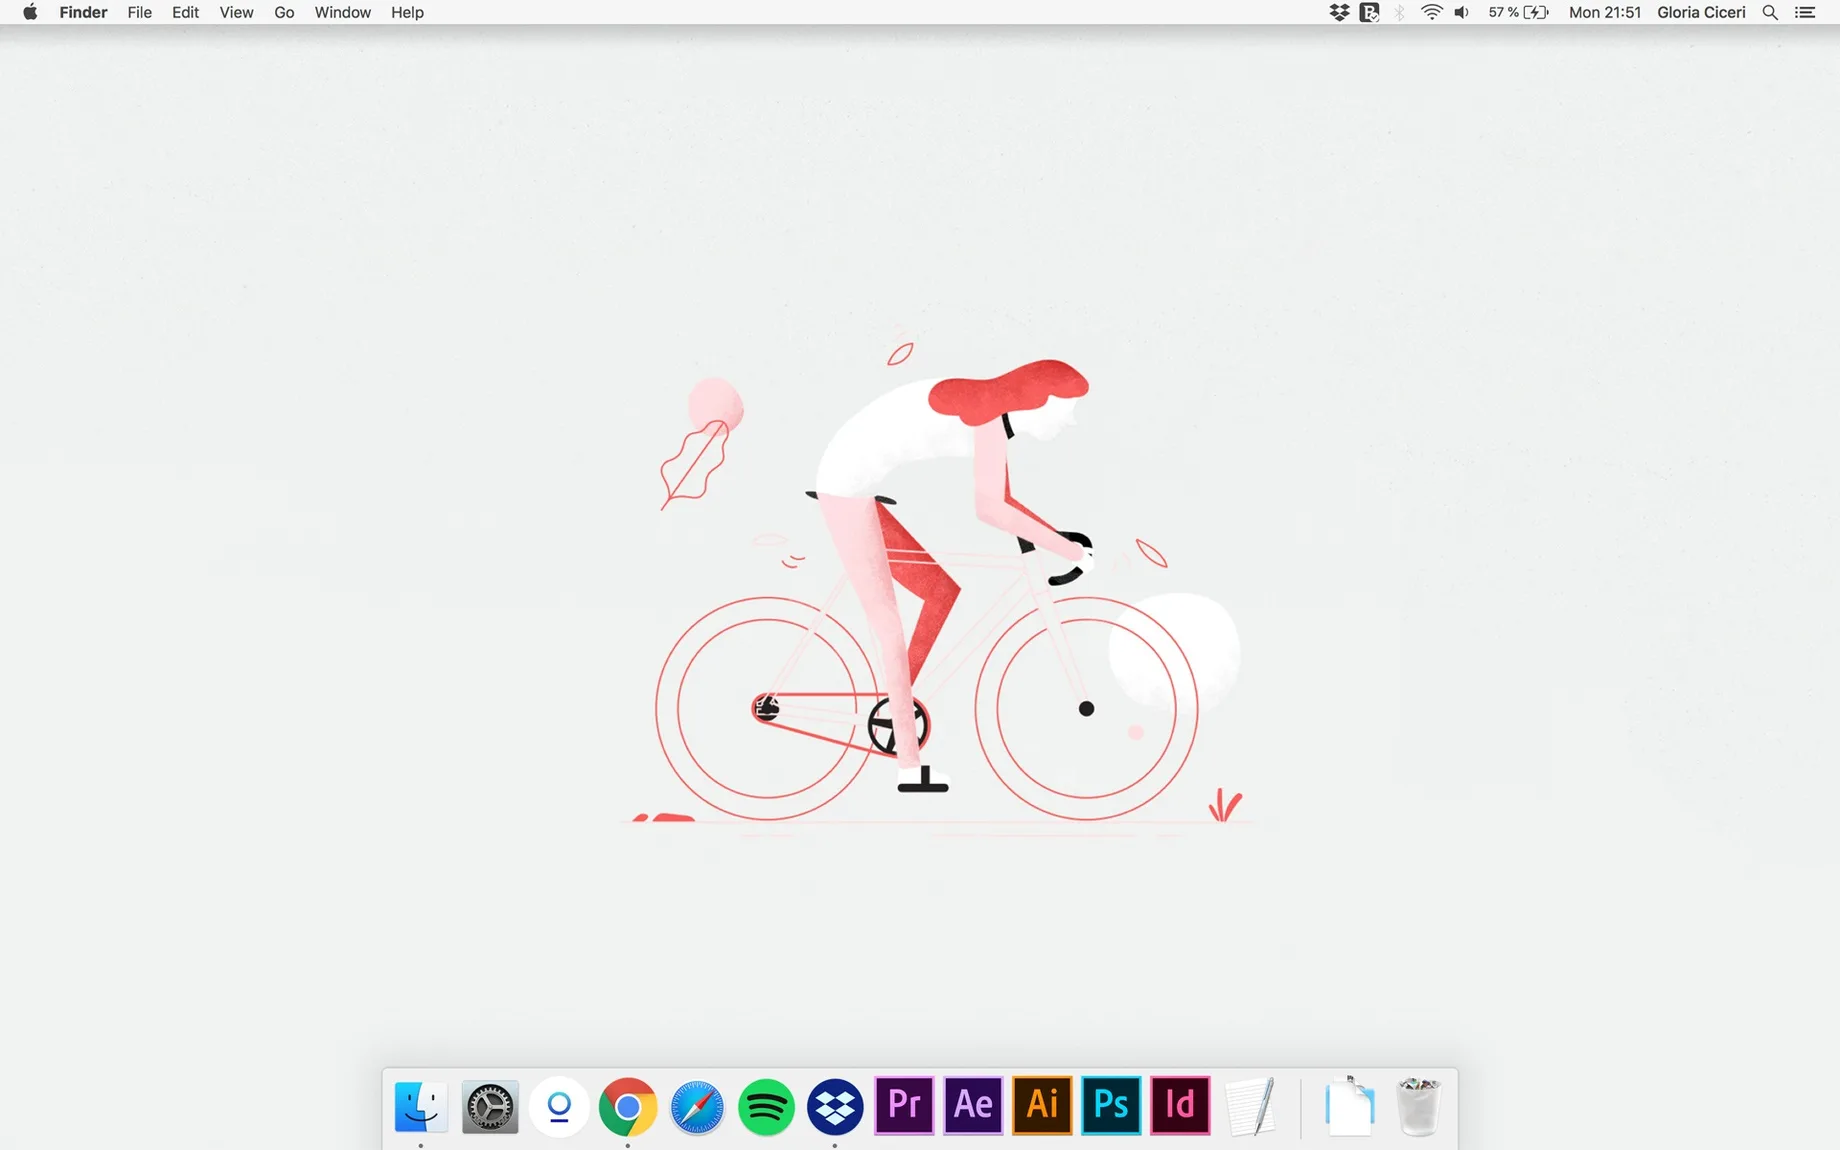Click the Mon 21:51 clock
1840x1150 pixels.
[1605, 12]
